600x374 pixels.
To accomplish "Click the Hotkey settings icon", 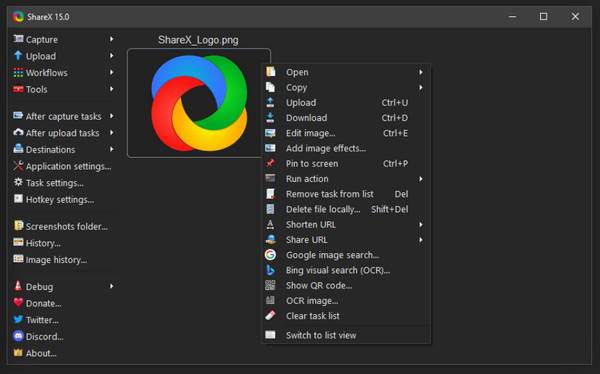I will click(18, 199).
